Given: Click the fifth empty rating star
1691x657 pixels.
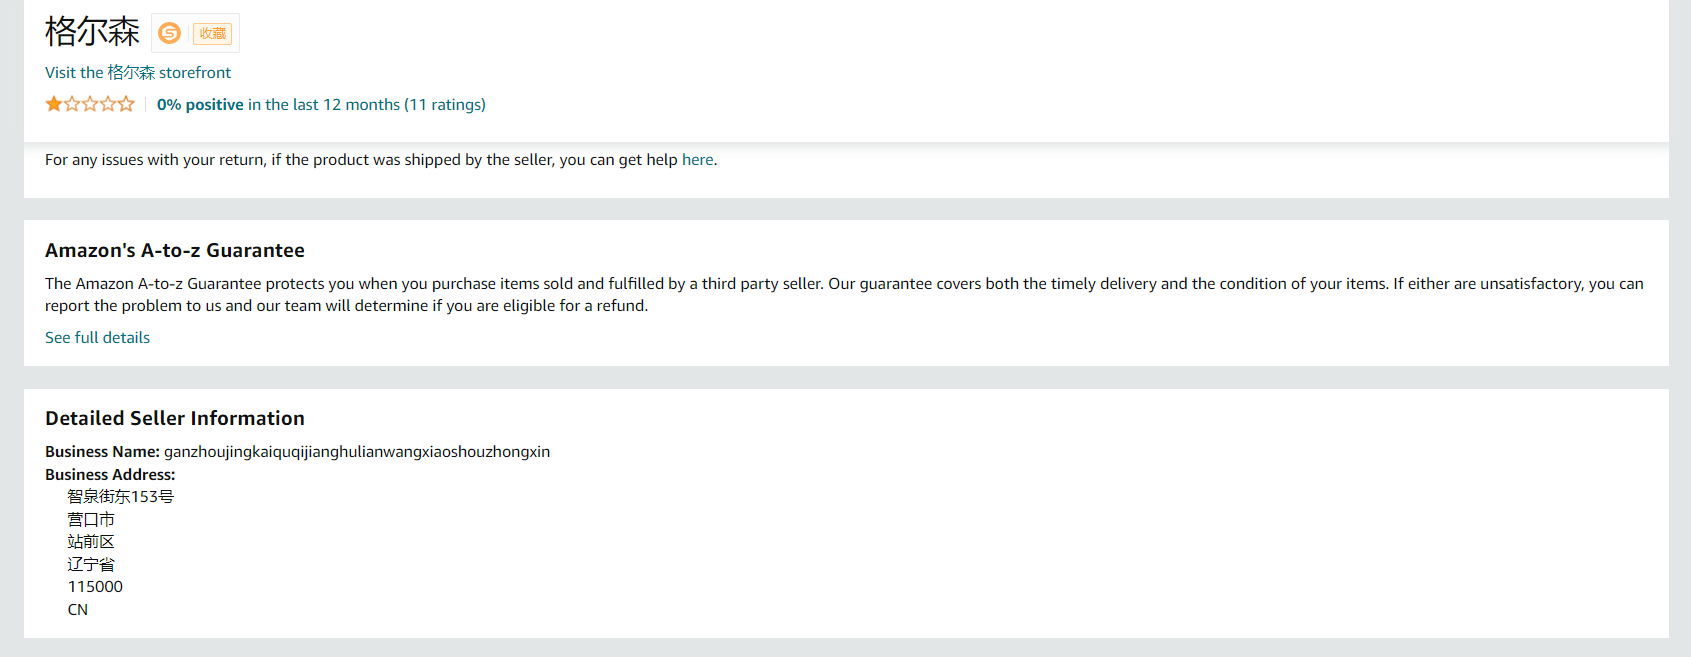Looking at the screenshot, I should (126, 104).
